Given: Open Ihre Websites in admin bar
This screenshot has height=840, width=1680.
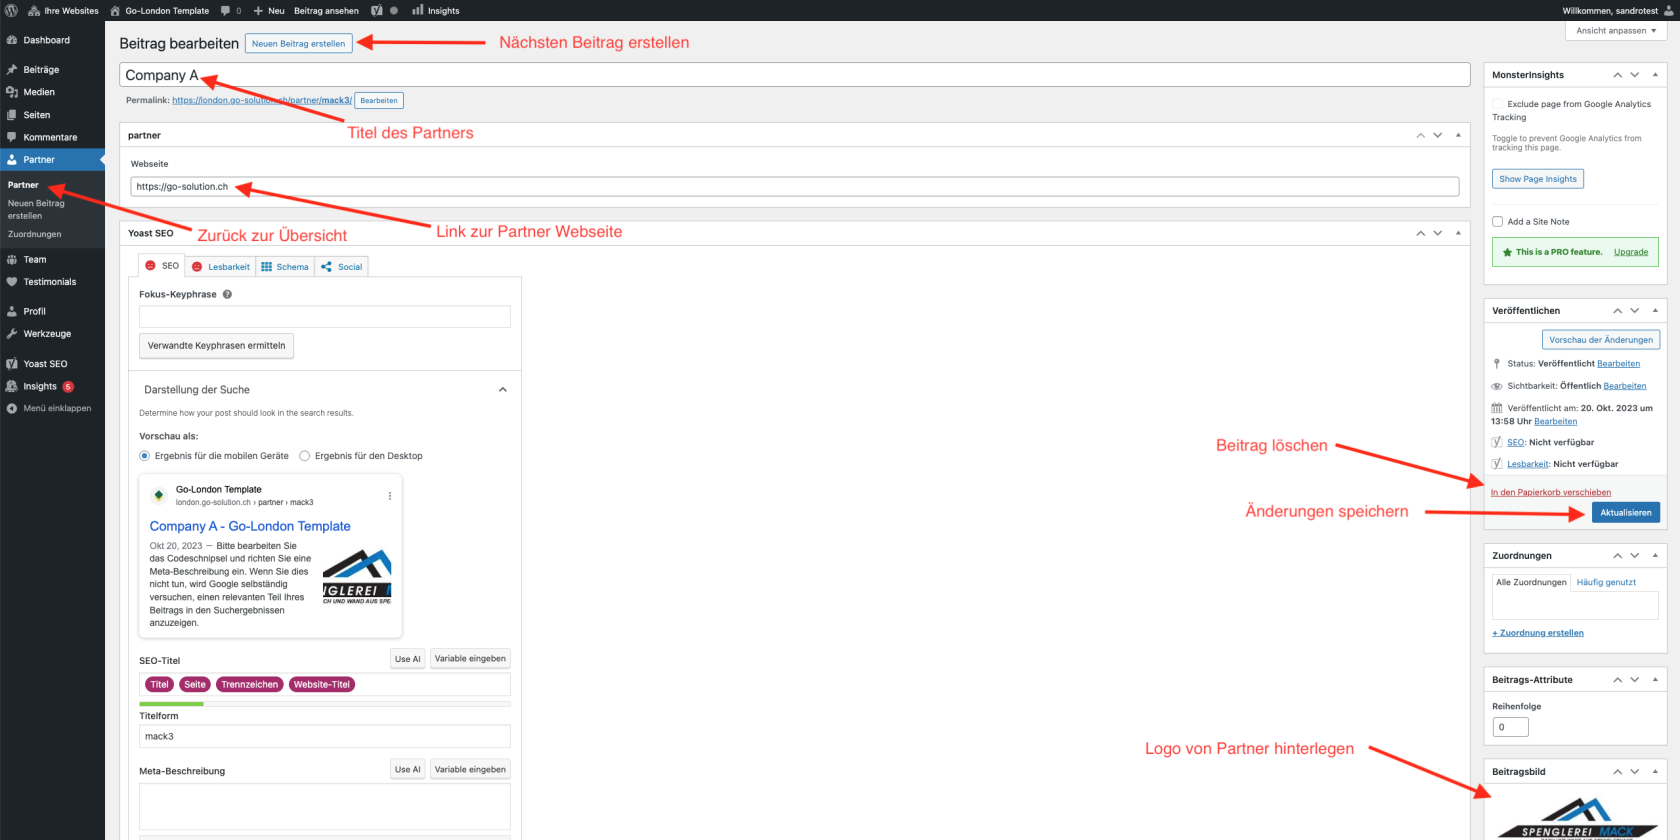Looking at the screenshot, I should pyautogui.click(x=63, y=10).
